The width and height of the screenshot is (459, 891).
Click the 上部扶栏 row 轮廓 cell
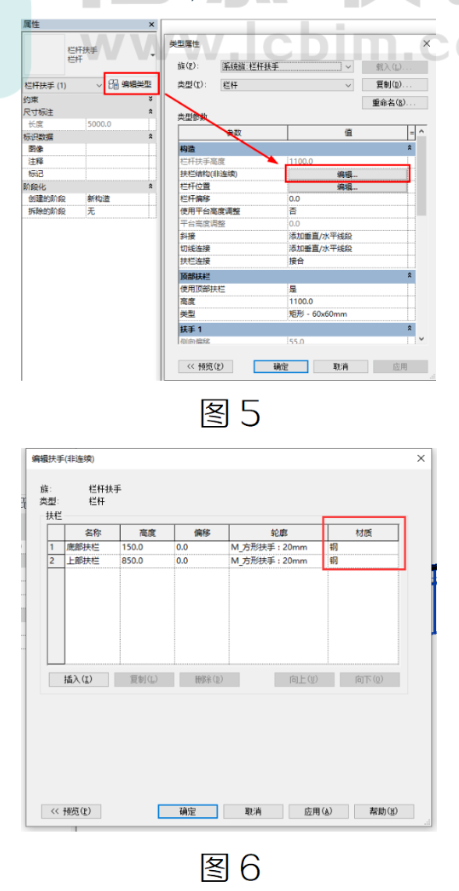(278, 561)
